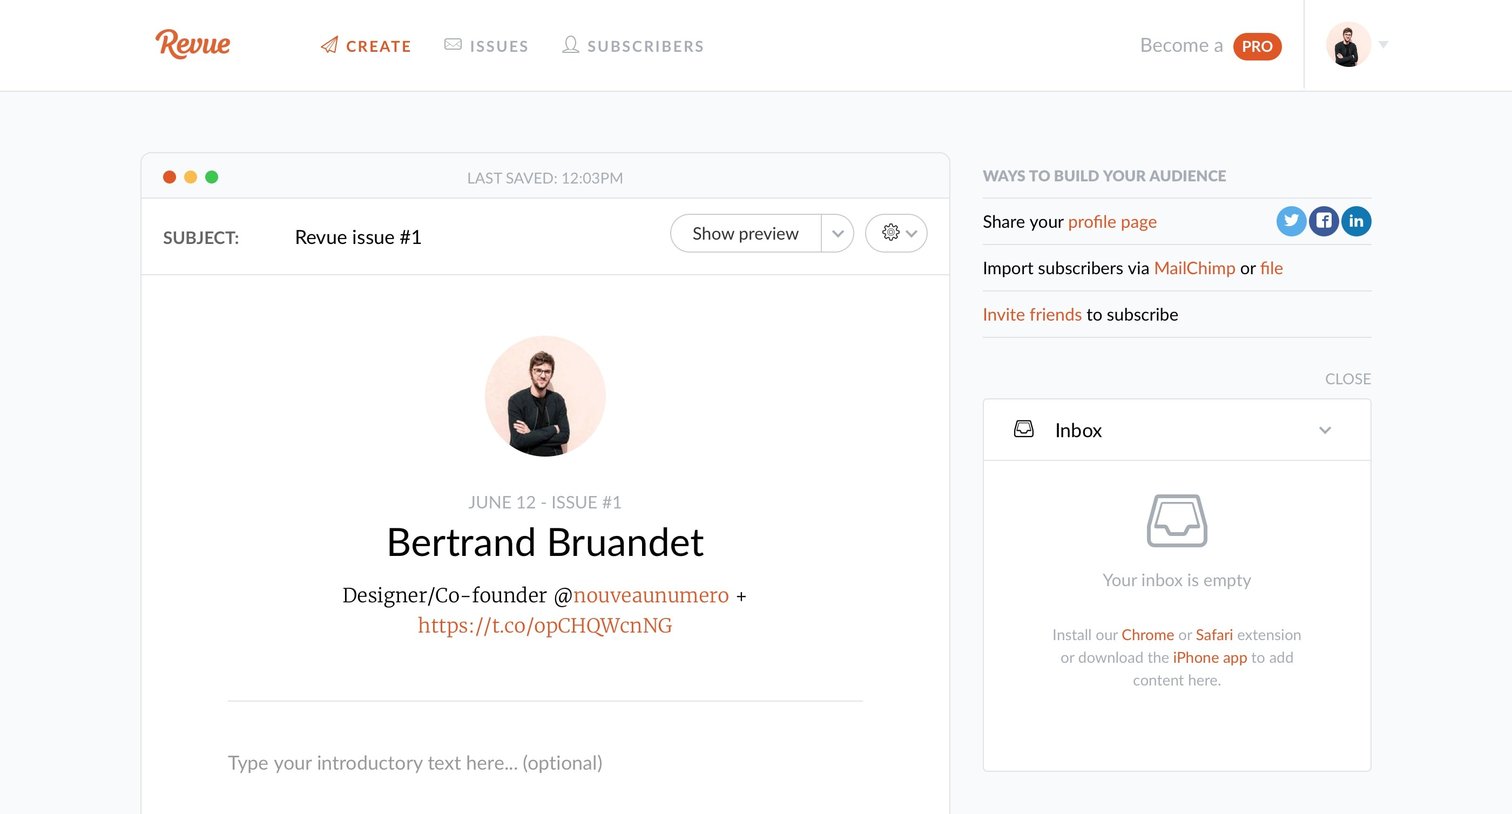
Task: Open the account menu arrow beside avatar
Action: tap(1383, 44)
